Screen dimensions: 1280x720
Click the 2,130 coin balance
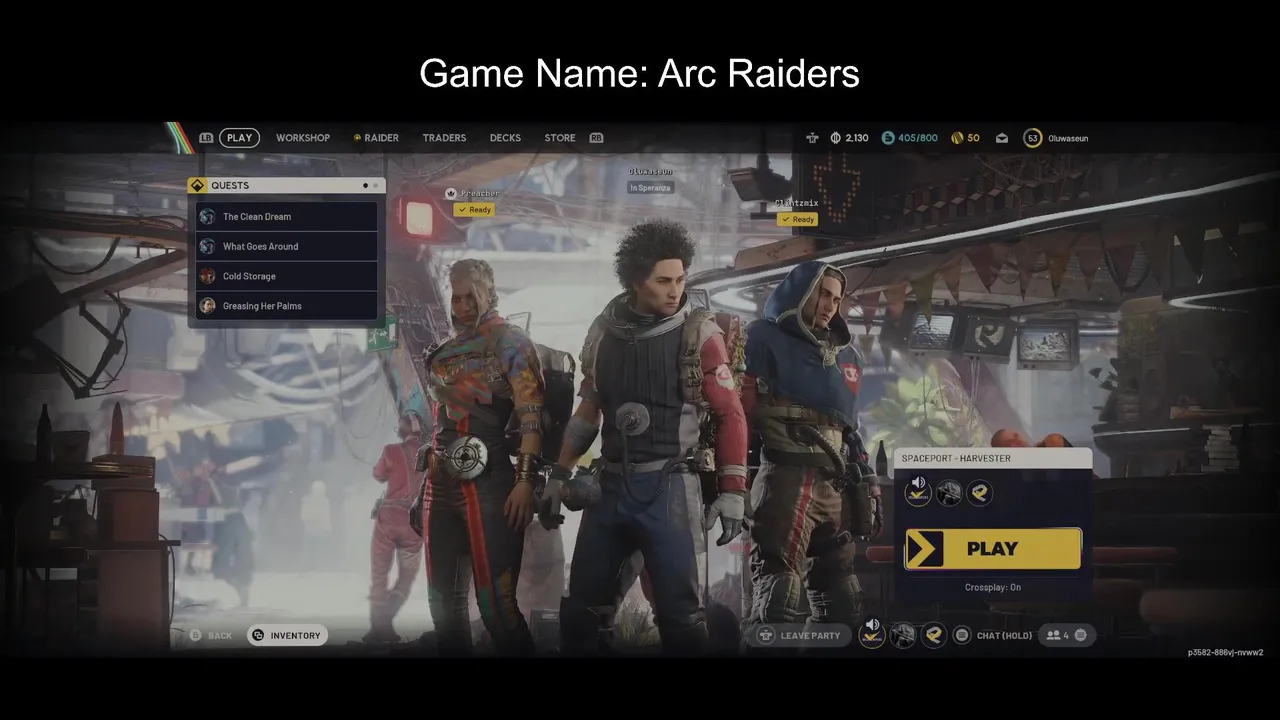(857, 138)
